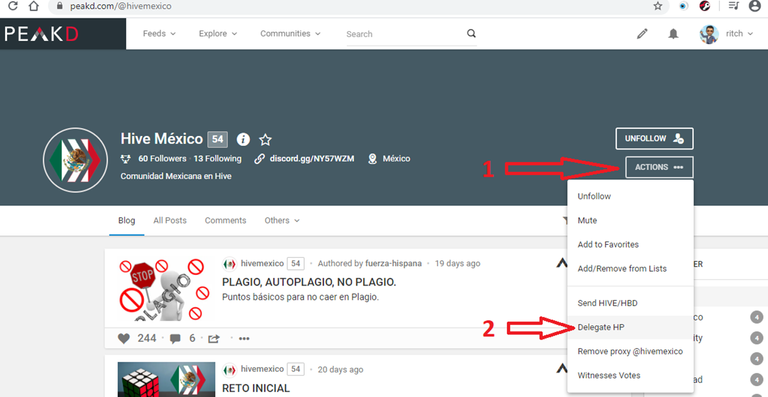The width and height of the screenshot is (768, 397).
Task: Click fuerza-hispana author link
Action: pos(393,263)
